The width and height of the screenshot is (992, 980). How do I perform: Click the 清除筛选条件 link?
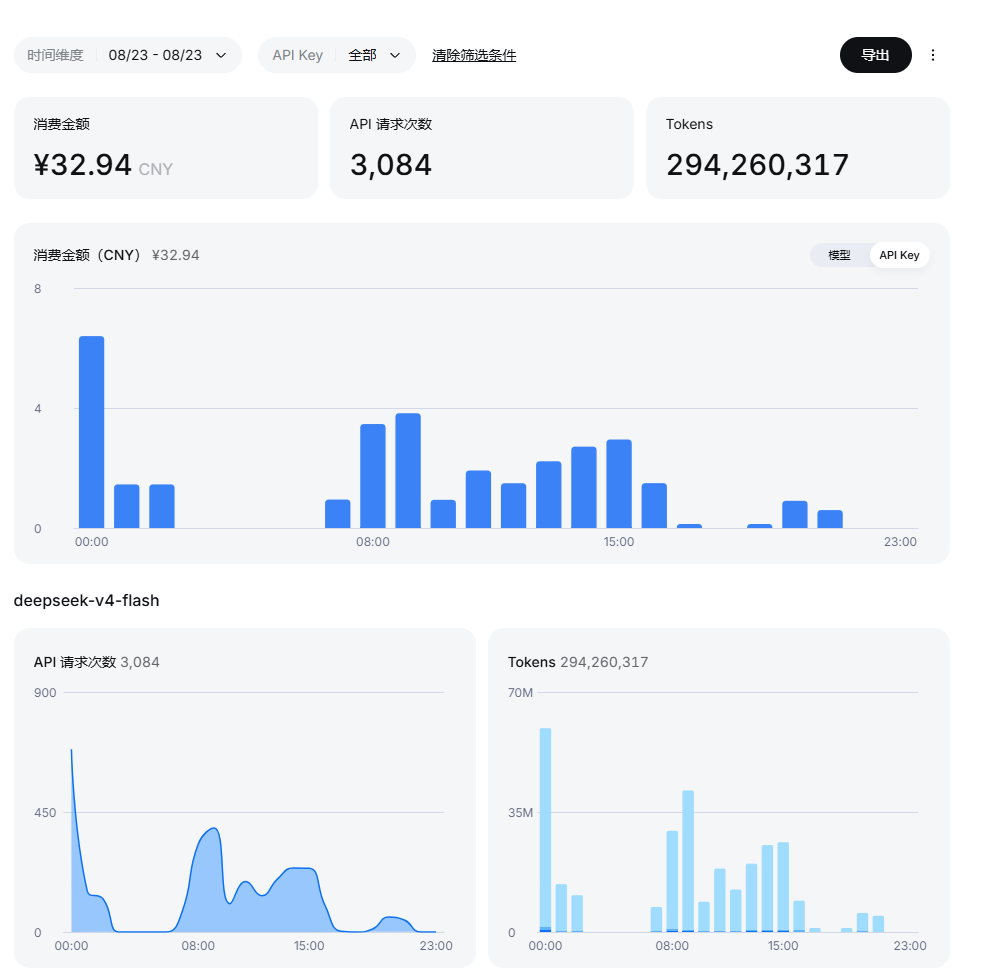click(474, 56)
